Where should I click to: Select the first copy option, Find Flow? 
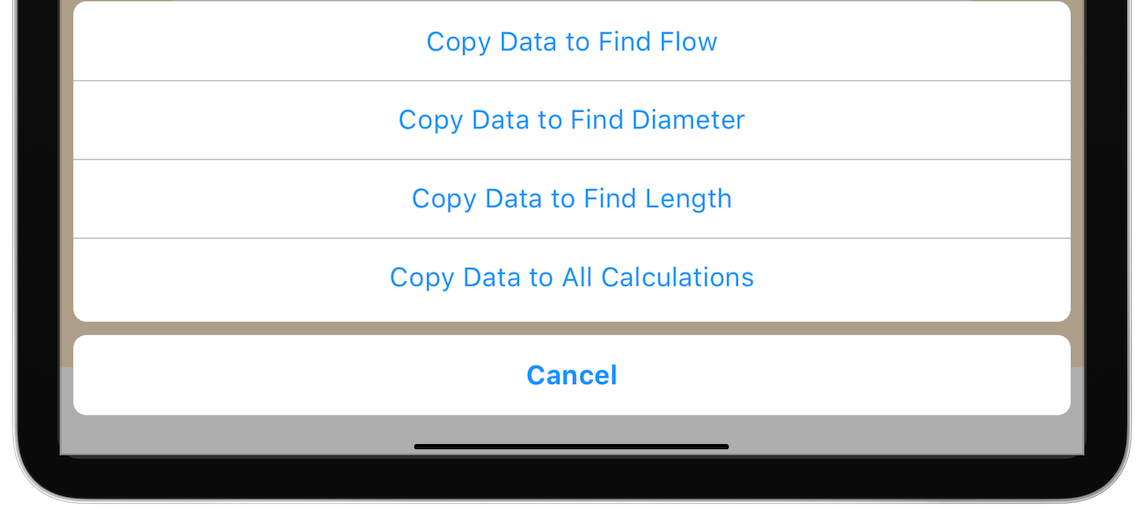(x=571, y=41)
